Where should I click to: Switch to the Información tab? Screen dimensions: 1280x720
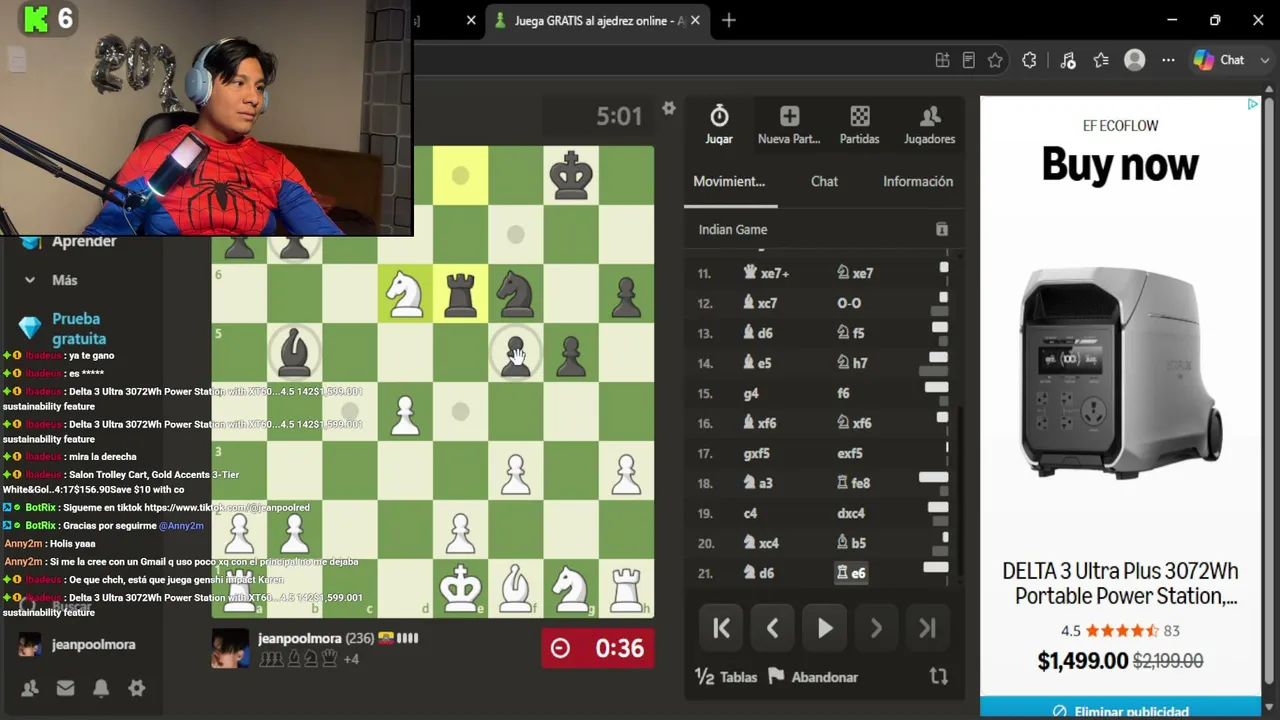point(918,181)
